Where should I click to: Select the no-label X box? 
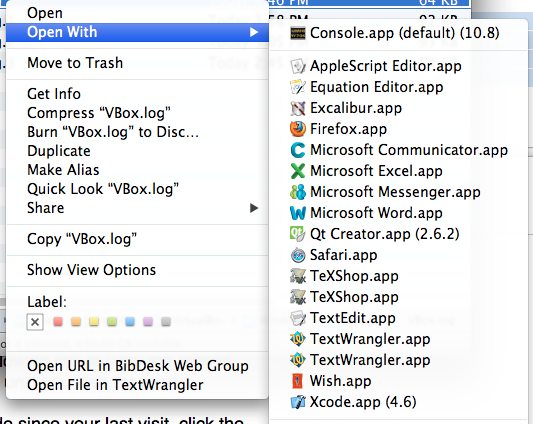coord(35,322)
